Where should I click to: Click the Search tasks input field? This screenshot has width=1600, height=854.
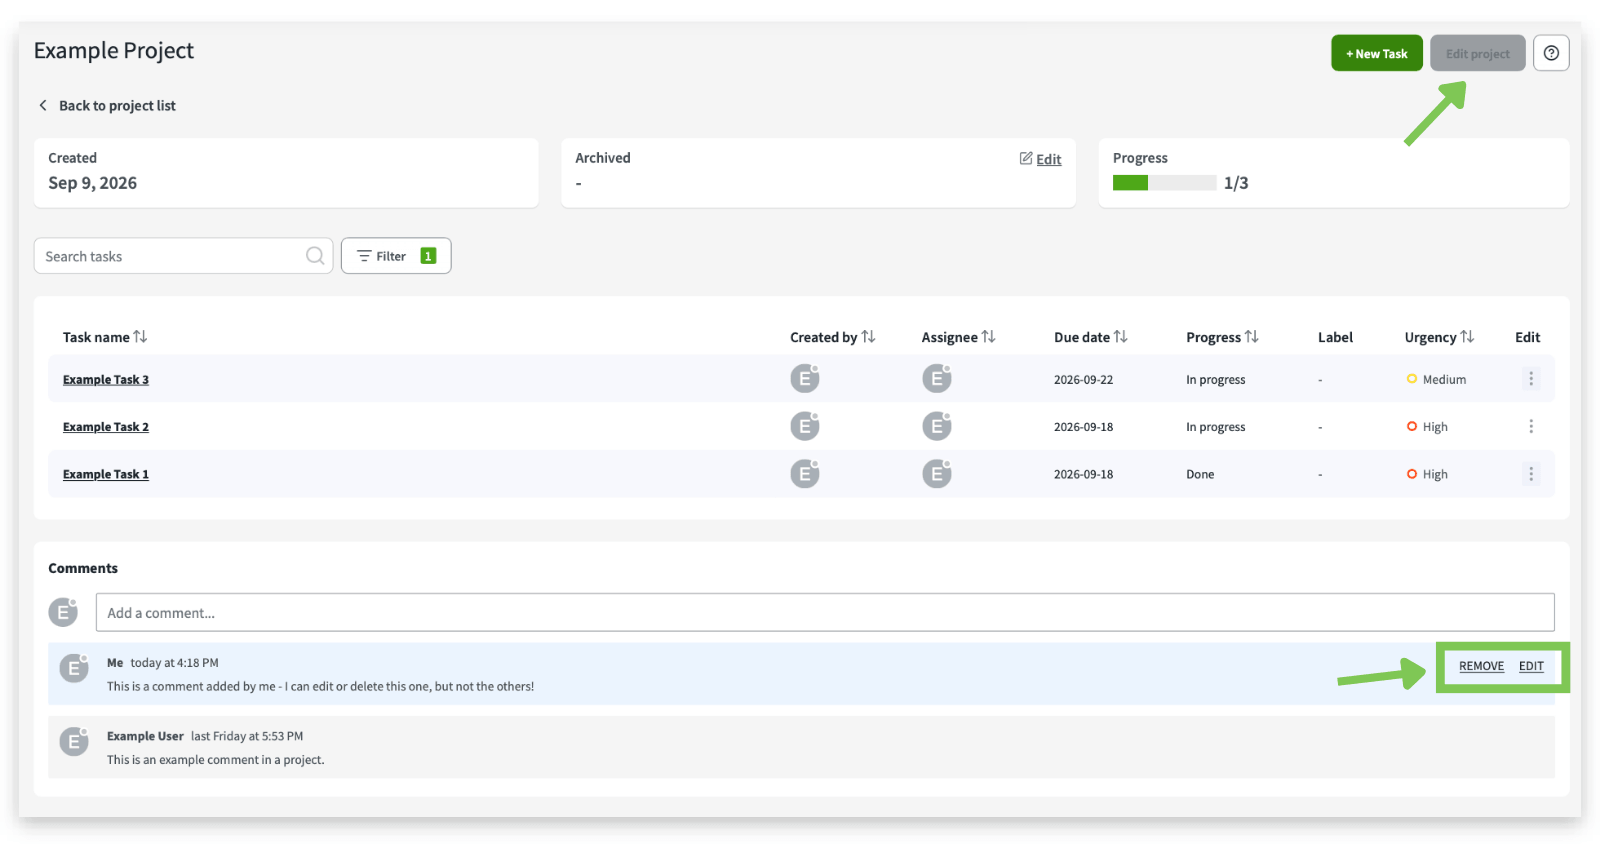coord(183,256)
